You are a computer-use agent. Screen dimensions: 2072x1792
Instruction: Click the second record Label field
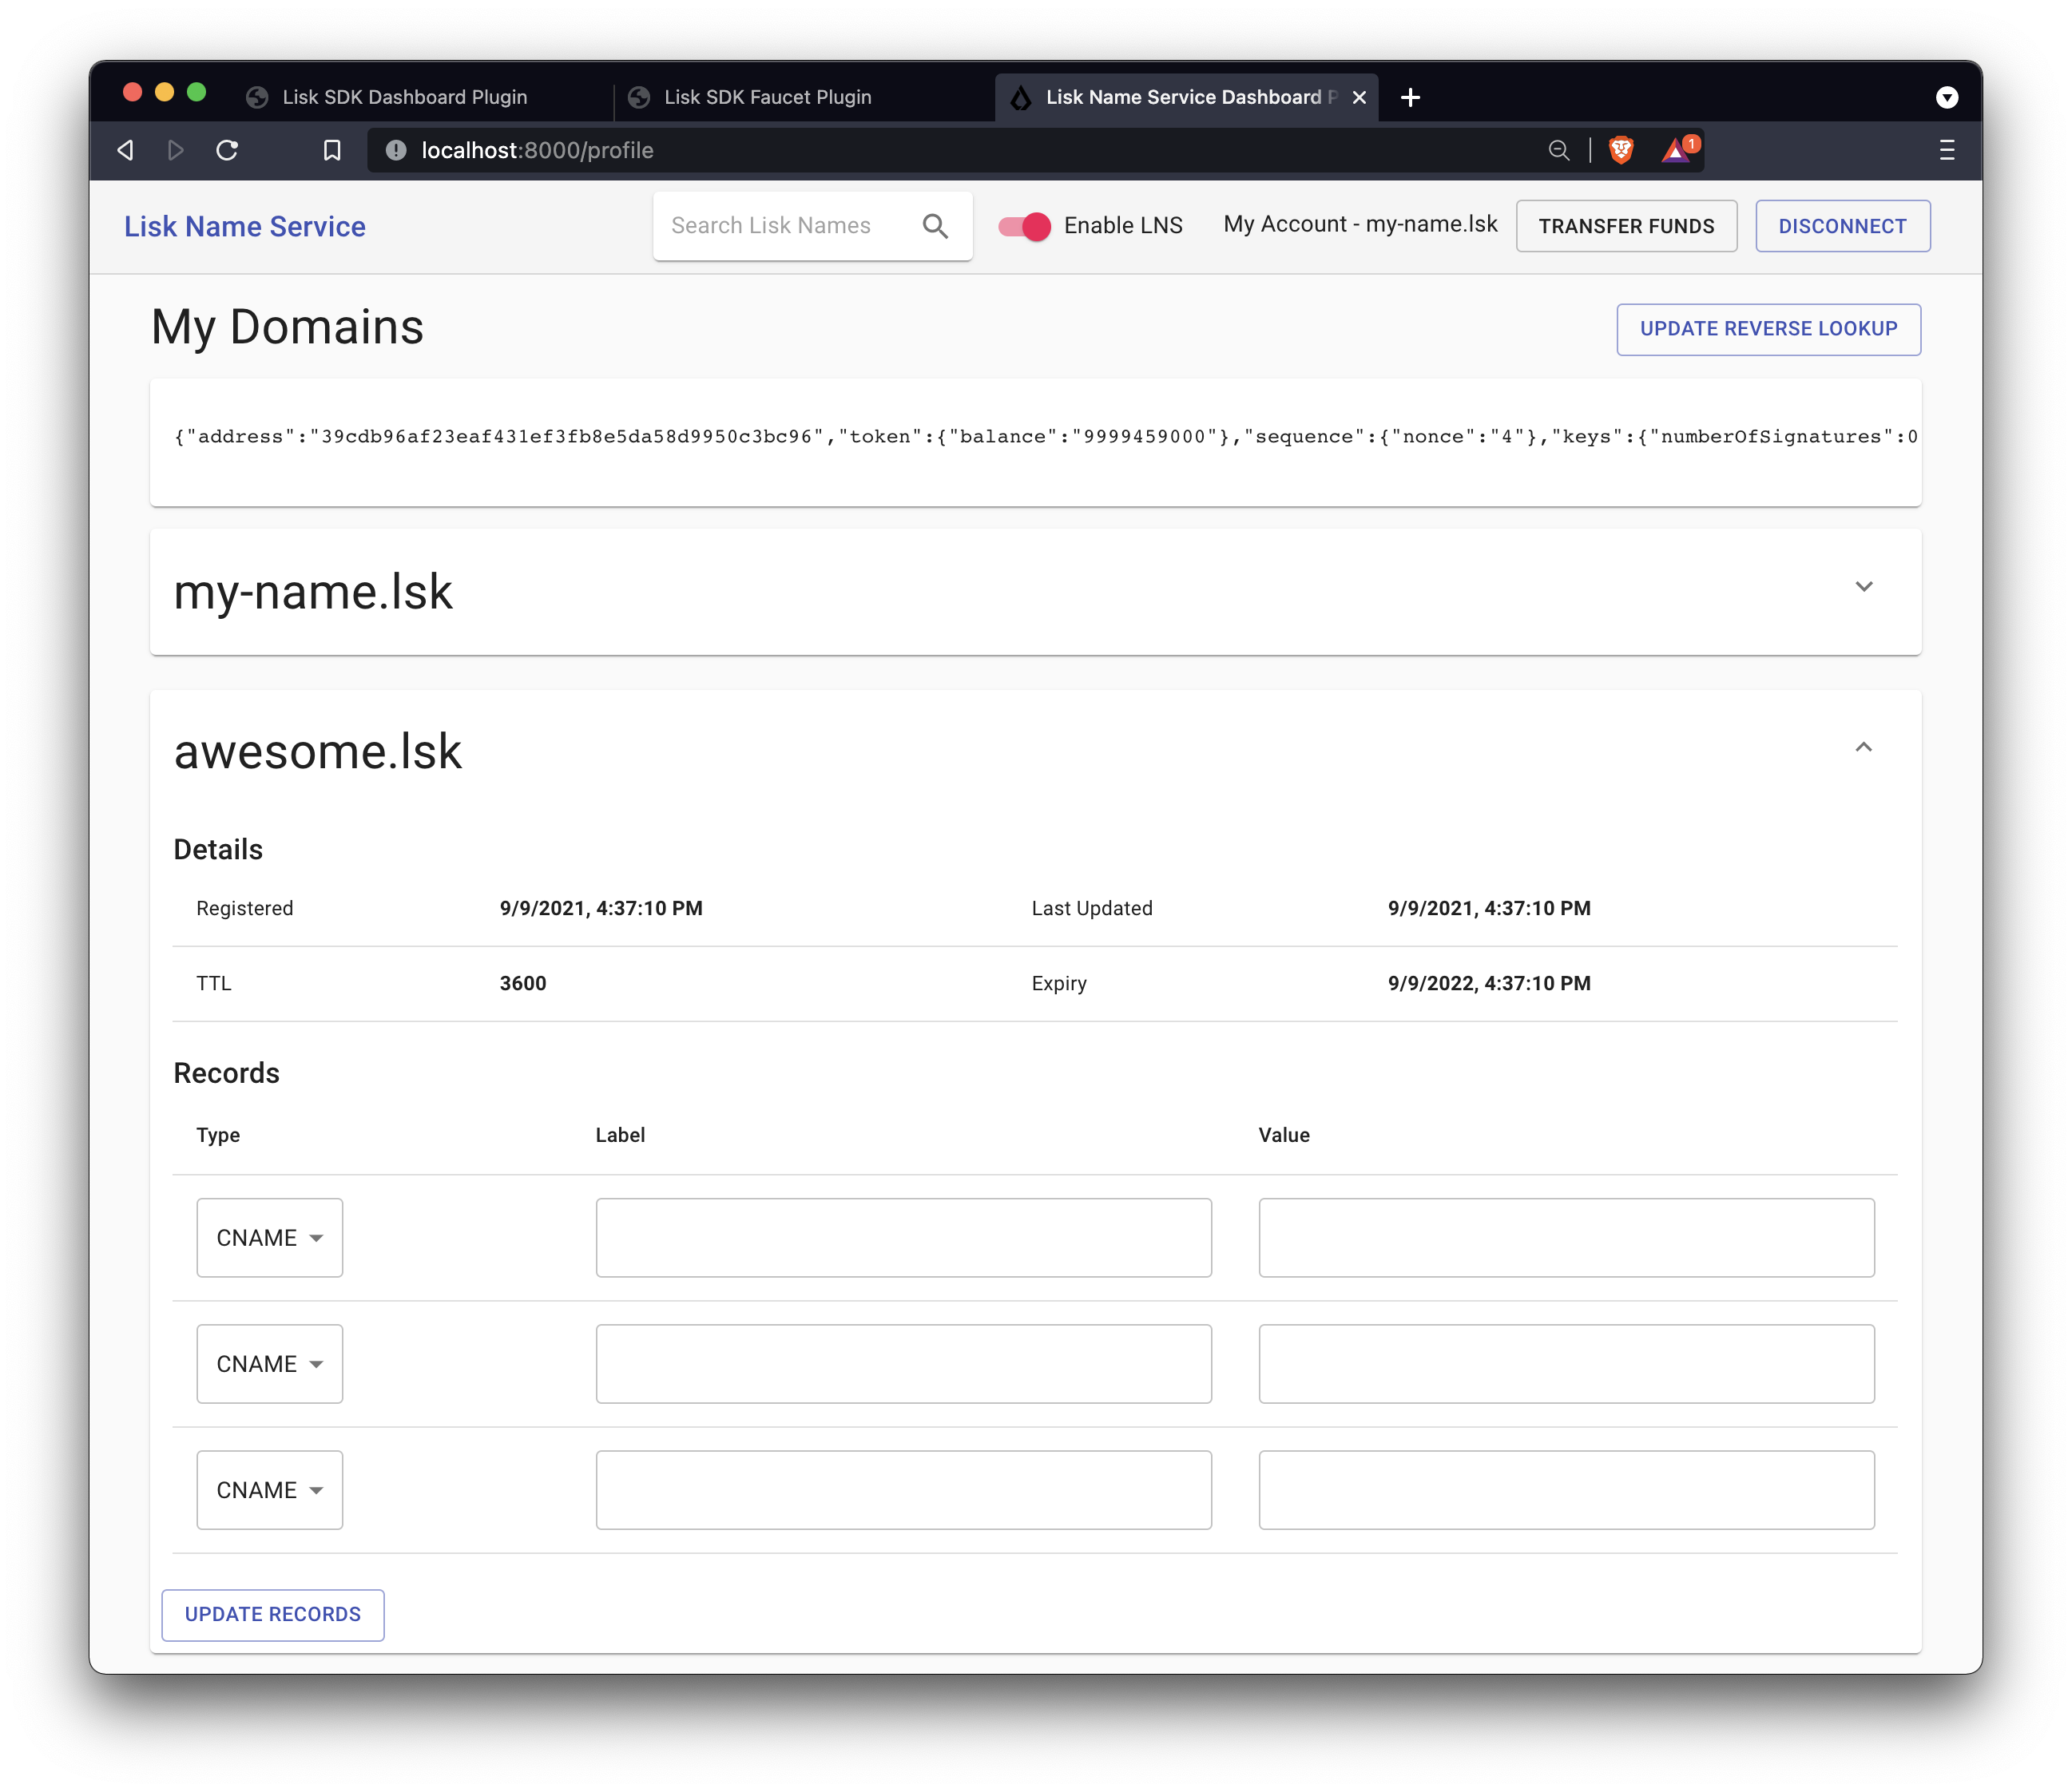point(903,1364)
